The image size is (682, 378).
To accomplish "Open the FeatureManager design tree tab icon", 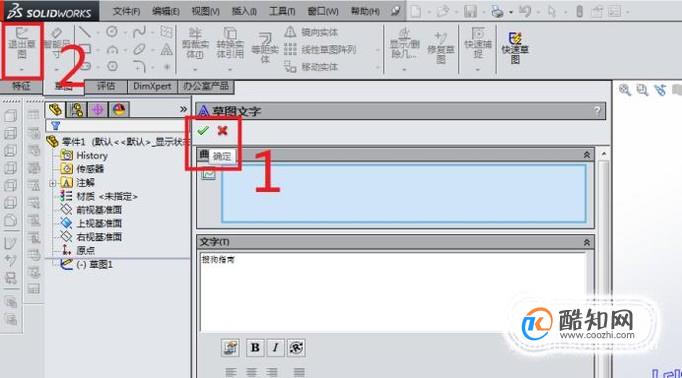I will tap(56, 110).
